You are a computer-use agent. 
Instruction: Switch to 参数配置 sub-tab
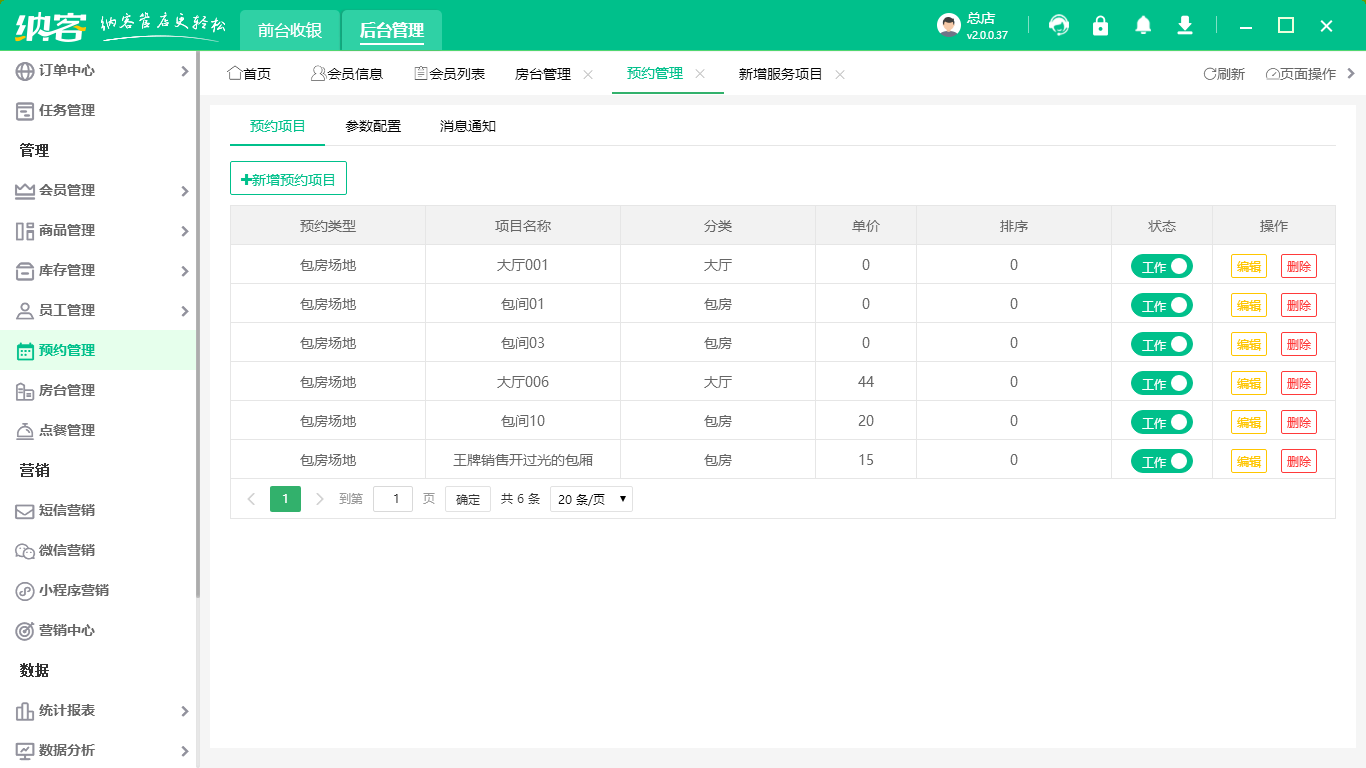[x=373, y=126]
